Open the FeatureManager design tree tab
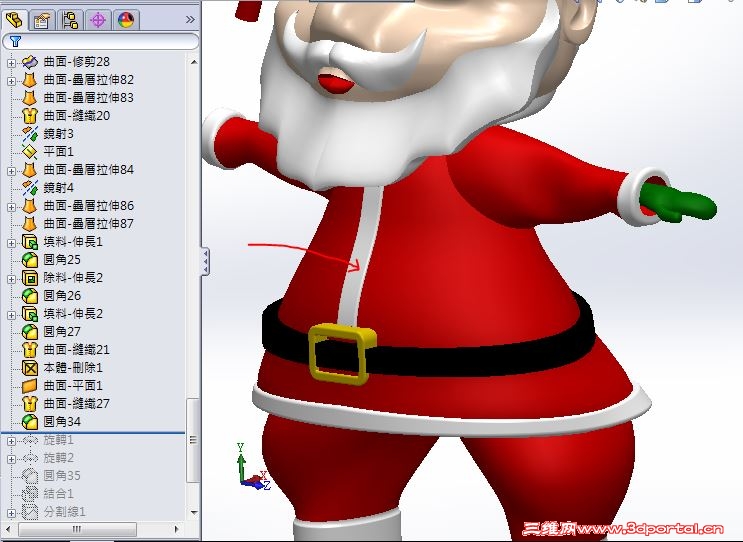743x542 pixels. click(14, 19)
